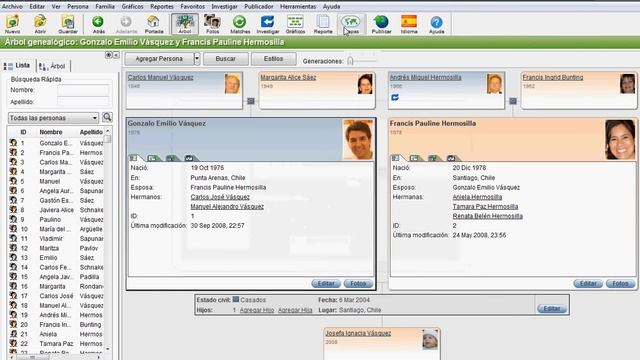Change language with Idioma flag icon
The width and height of the screenshot is (640, 360).
(409, 24)
